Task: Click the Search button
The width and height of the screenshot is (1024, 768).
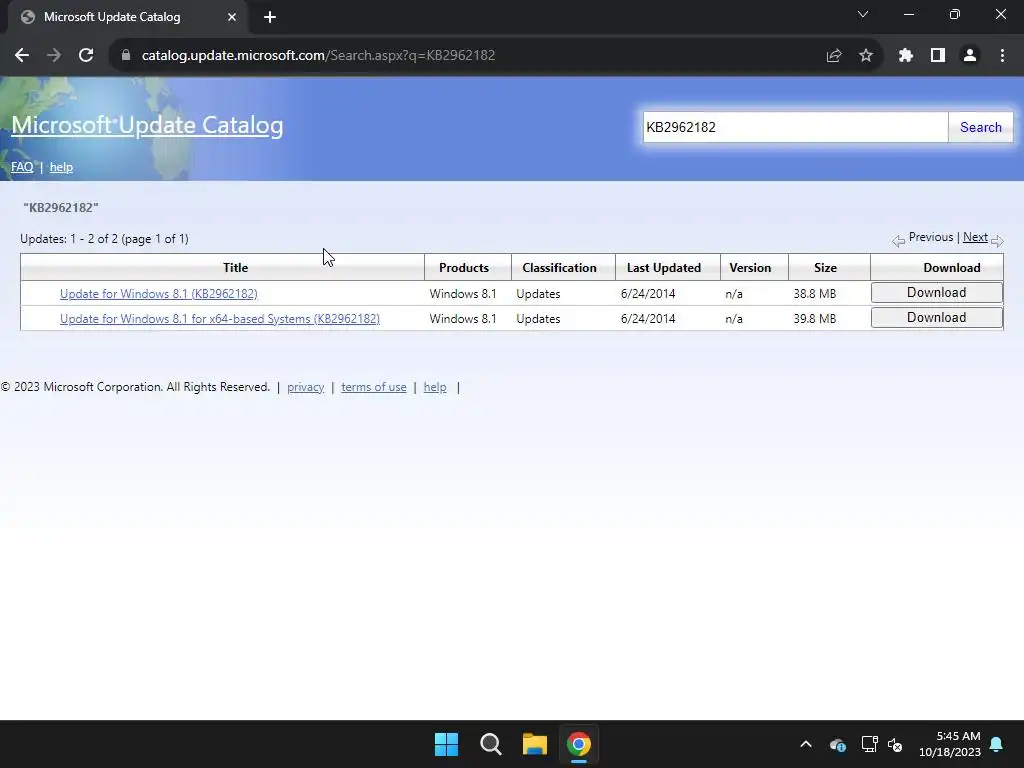Action: tap(980, 127)
